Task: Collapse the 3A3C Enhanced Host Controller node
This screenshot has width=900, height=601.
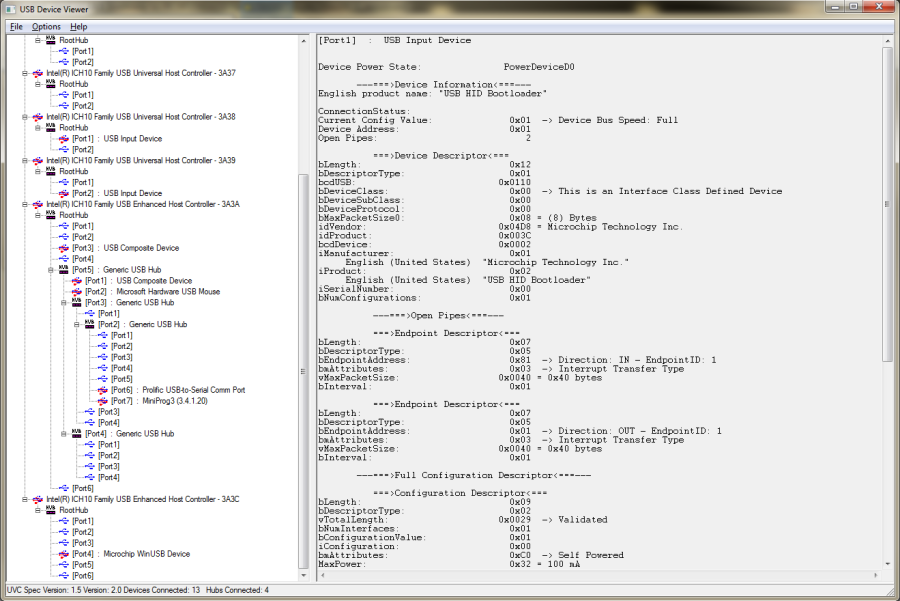Action: pos(24,499)
